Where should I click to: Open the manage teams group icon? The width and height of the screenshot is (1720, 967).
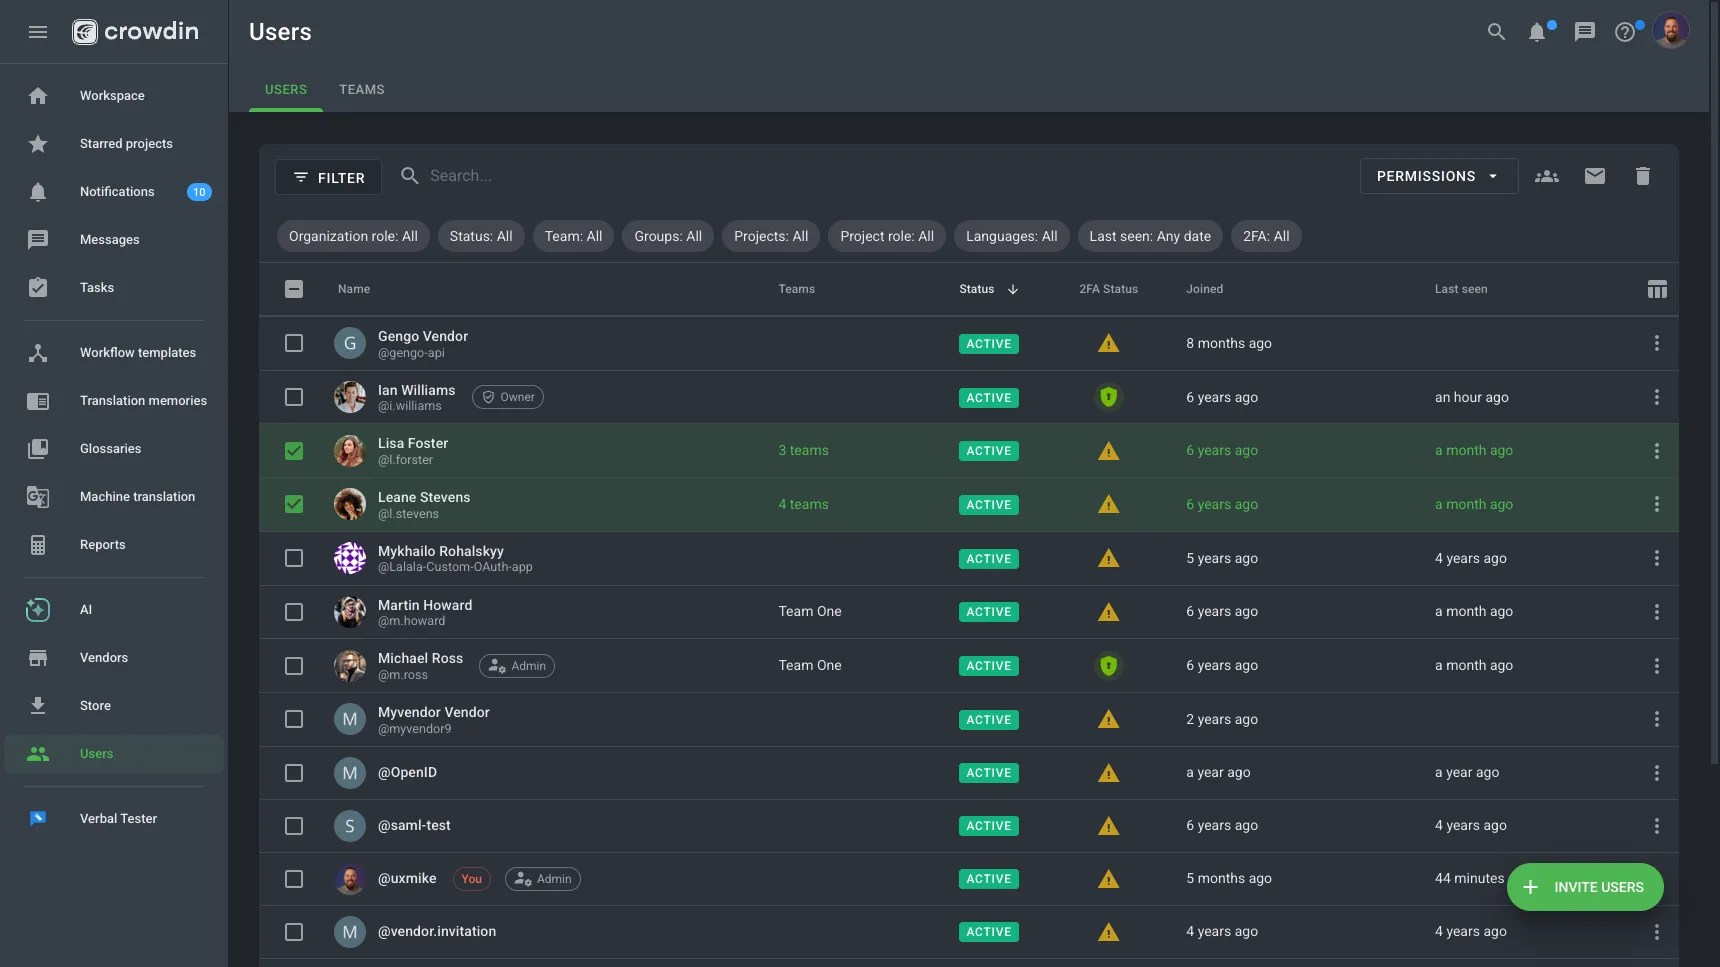click(x=1547, y=176)
